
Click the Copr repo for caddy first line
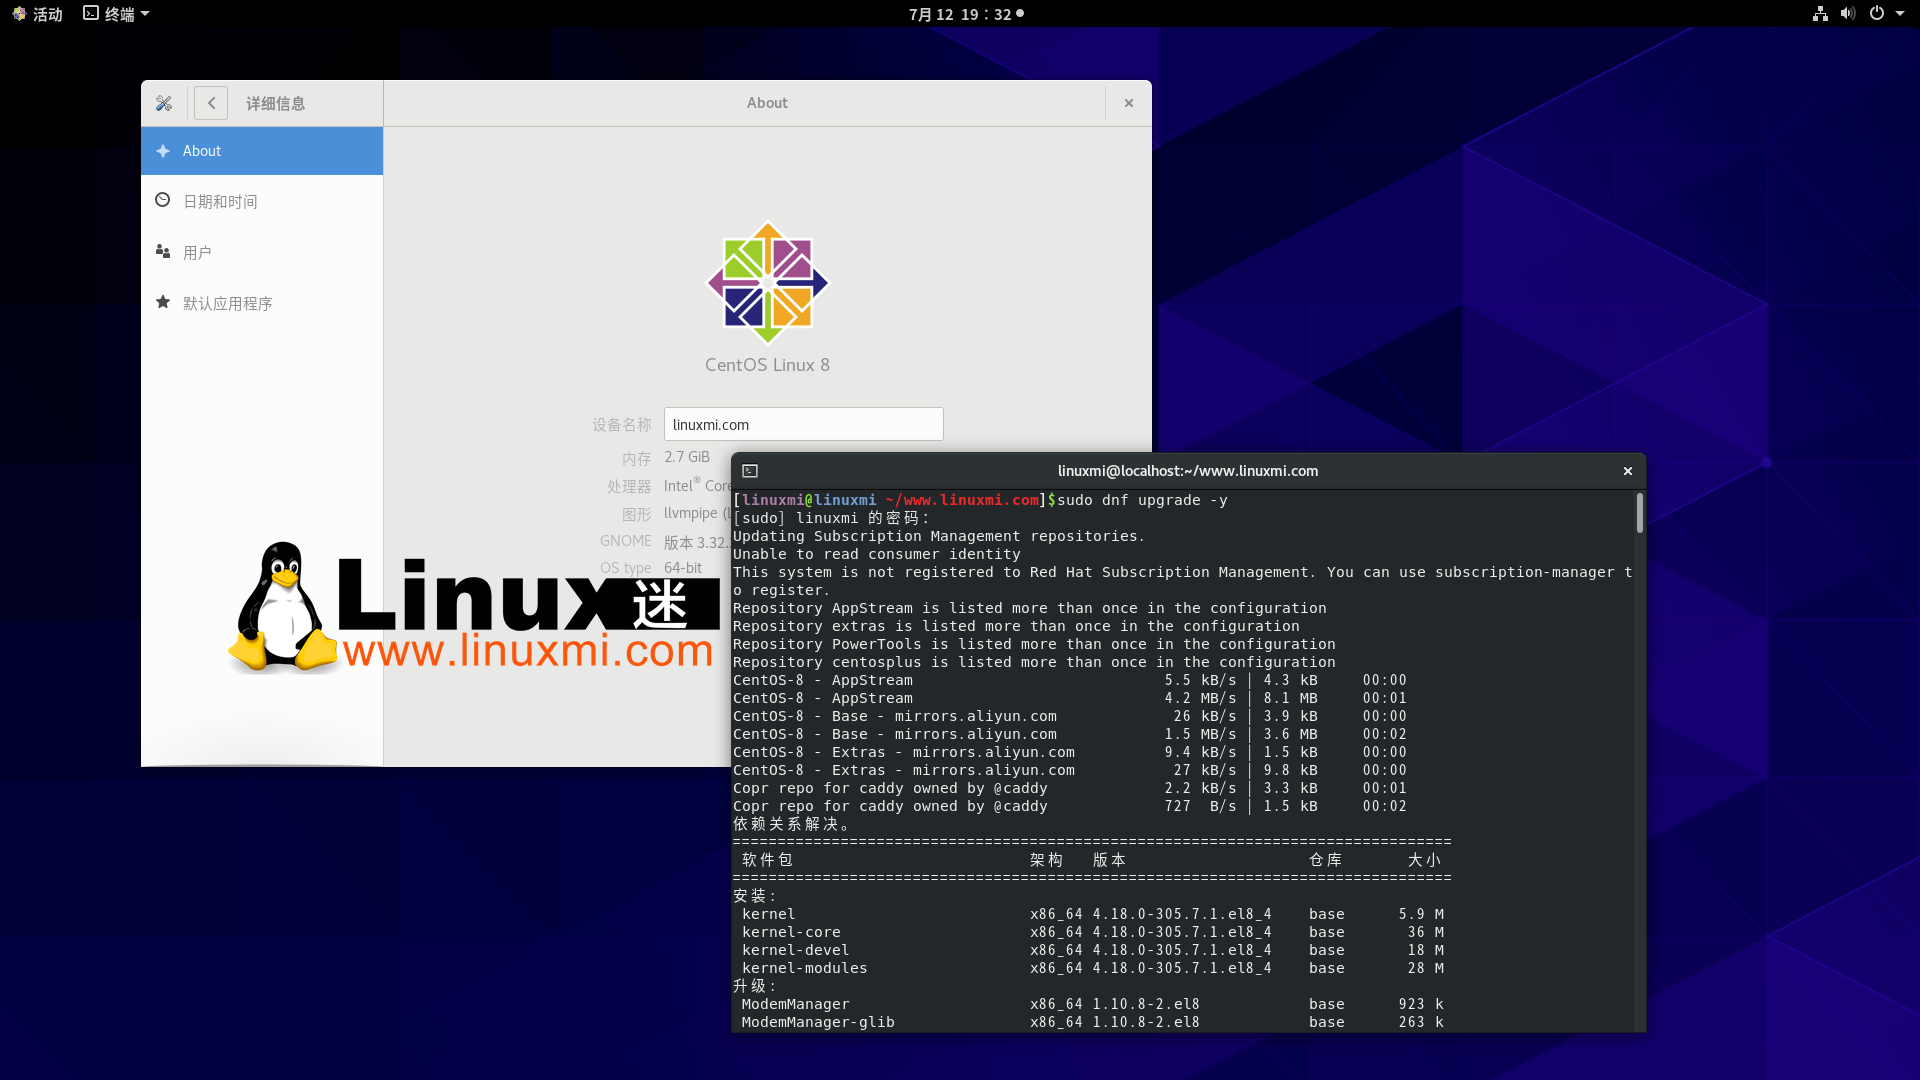click(1069, 788)
